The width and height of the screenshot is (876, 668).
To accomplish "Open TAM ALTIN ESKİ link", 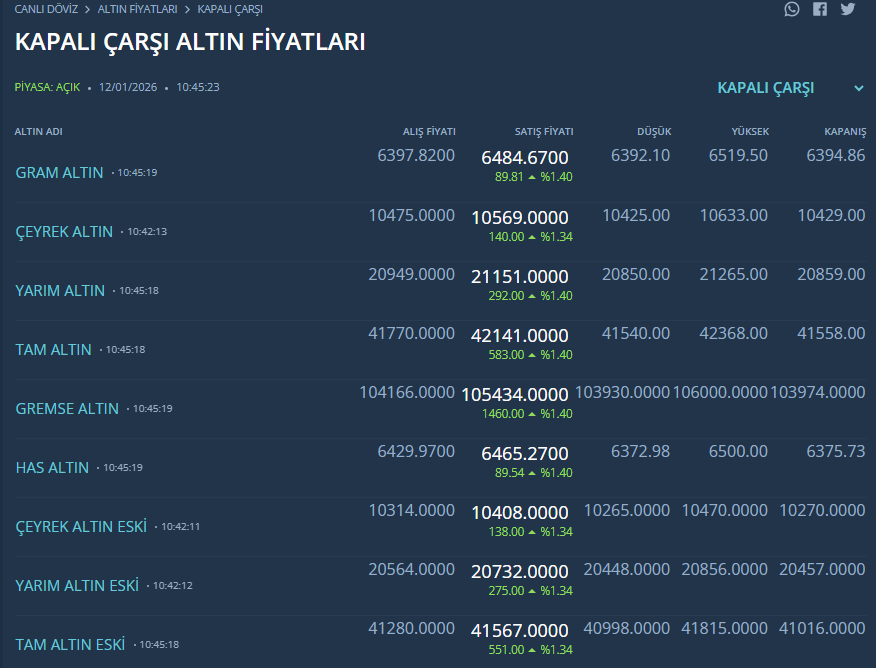I will 70,644.
